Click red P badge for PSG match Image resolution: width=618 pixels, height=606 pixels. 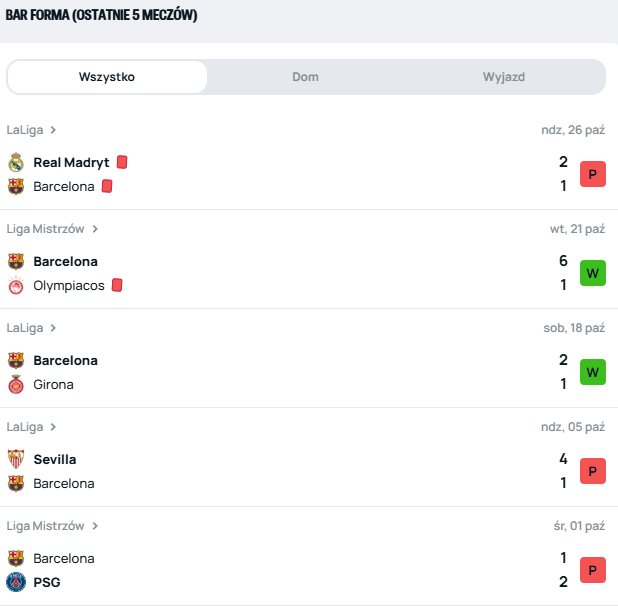tap(593, 570)
